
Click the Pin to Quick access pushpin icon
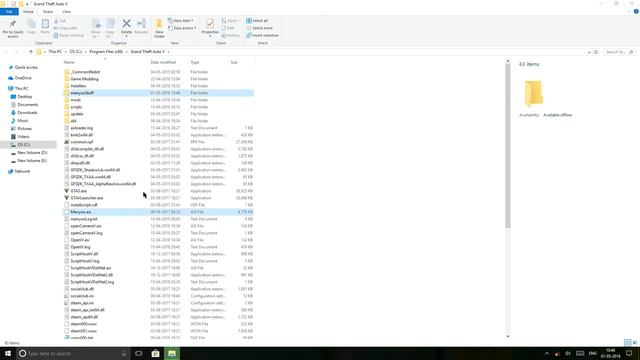pos(13,24)
